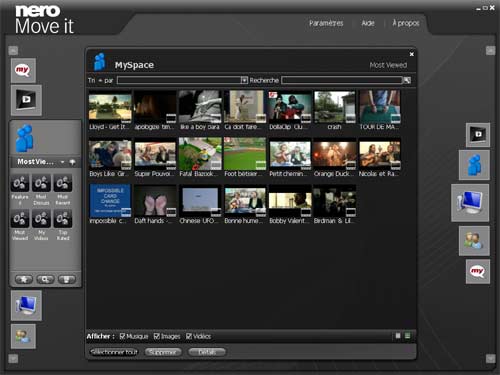
Task: Uncheck the Musique checkbox
Action: point(122,336)
